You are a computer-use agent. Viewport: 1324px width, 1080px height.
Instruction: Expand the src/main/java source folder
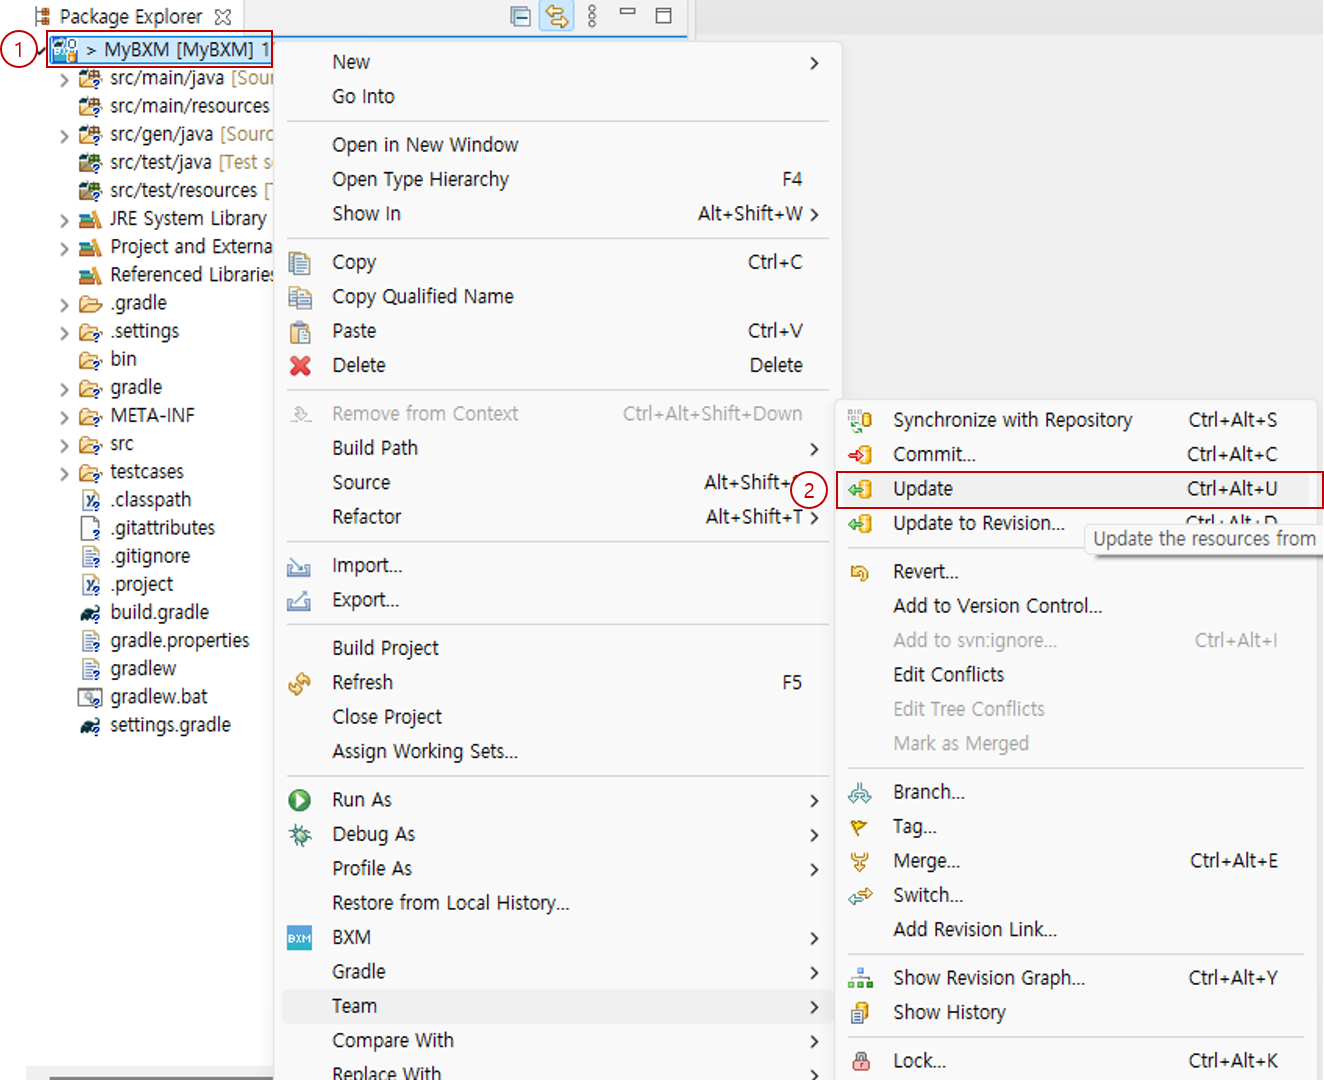pos(64,79)
